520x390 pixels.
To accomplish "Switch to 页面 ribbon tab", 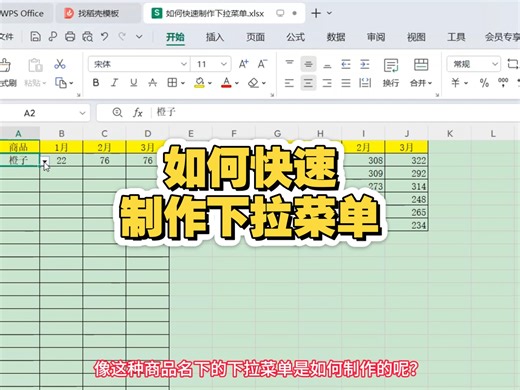I will [x=255, y=37].
